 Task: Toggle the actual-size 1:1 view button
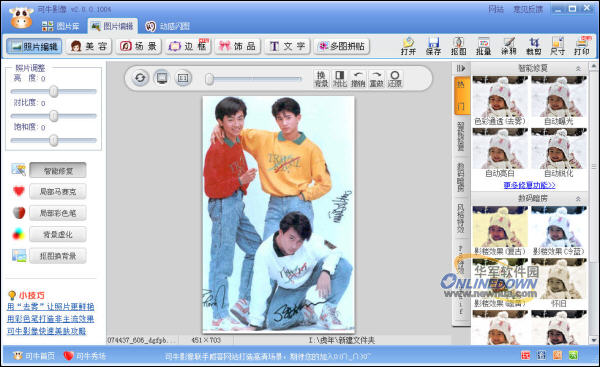click(x=183, y=78)
